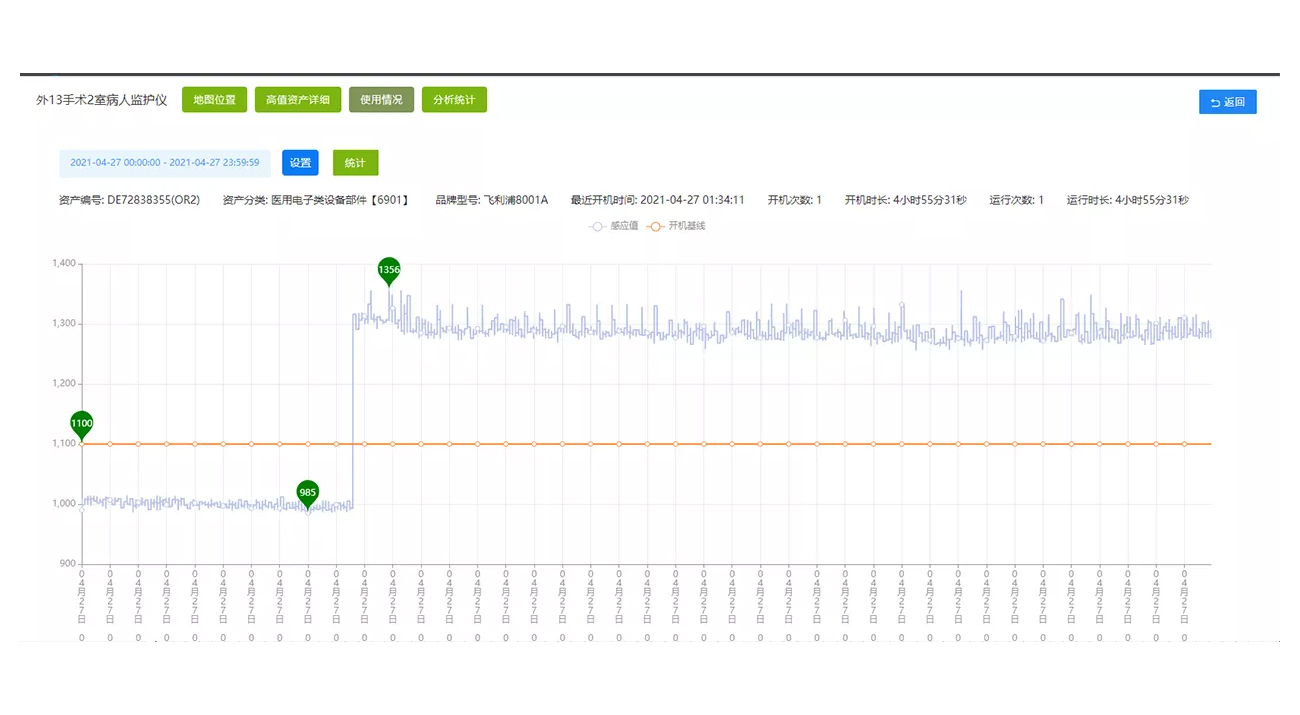Toggle the 开机基线 legend series
1300x715 pixels.
coord(676,227)
